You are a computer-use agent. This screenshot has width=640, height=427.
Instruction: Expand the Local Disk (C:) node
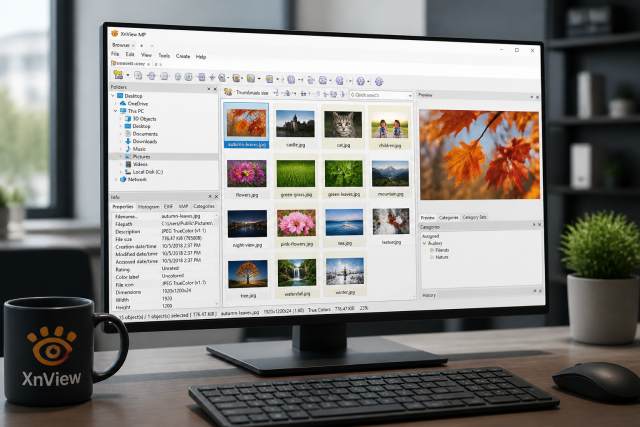pyautogui.click(x=121, y=172)
